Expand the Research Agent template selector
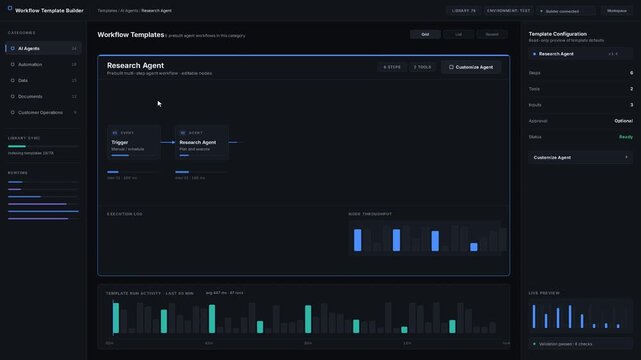 [x=580, y=54]
